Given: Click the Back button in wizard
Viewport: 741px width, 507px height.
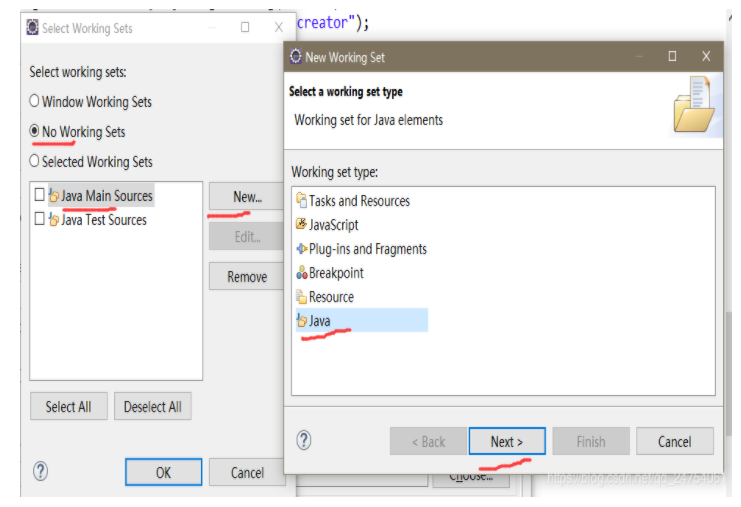Looking at the screenshot, I should tap(428, 441).
